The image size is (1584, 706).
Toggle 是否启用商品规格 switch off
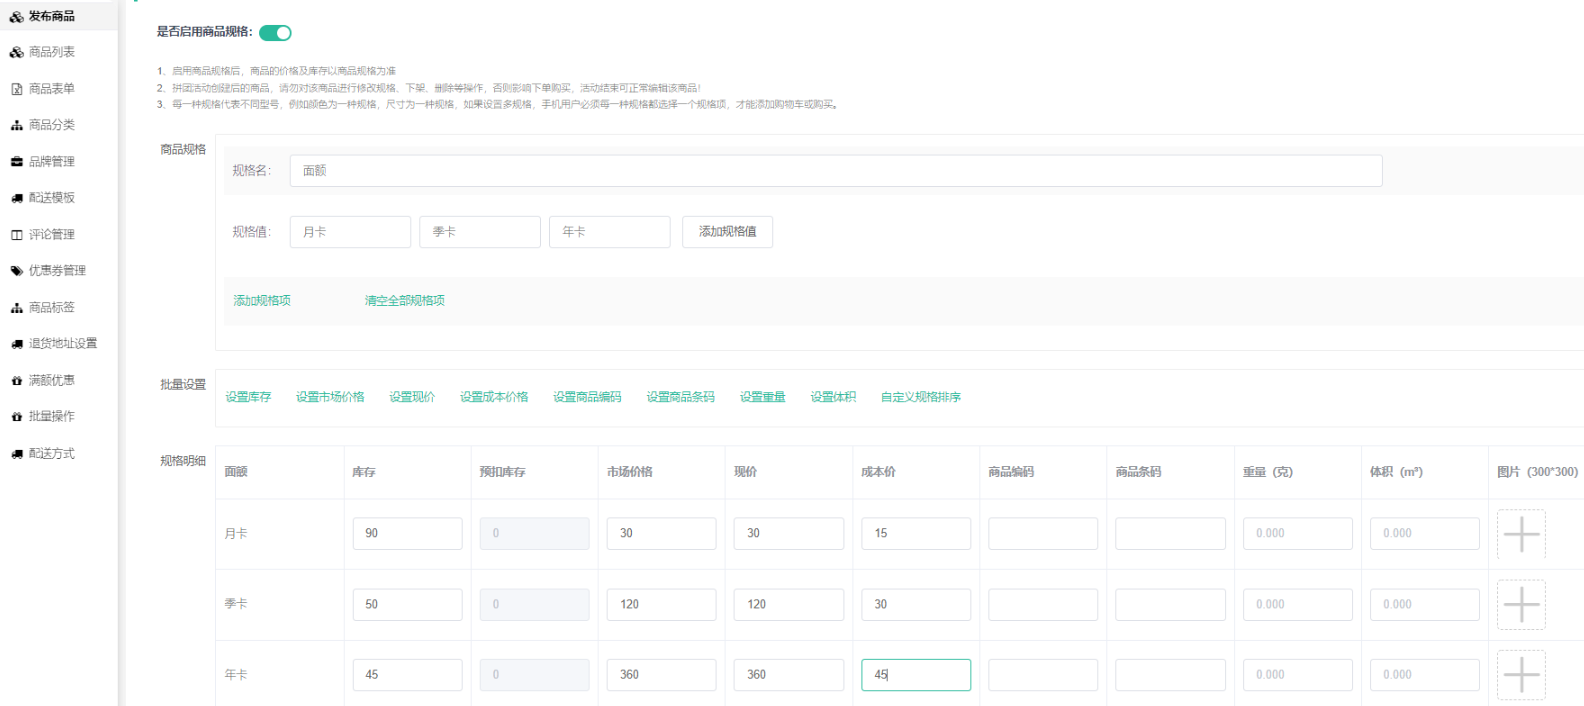275,33
